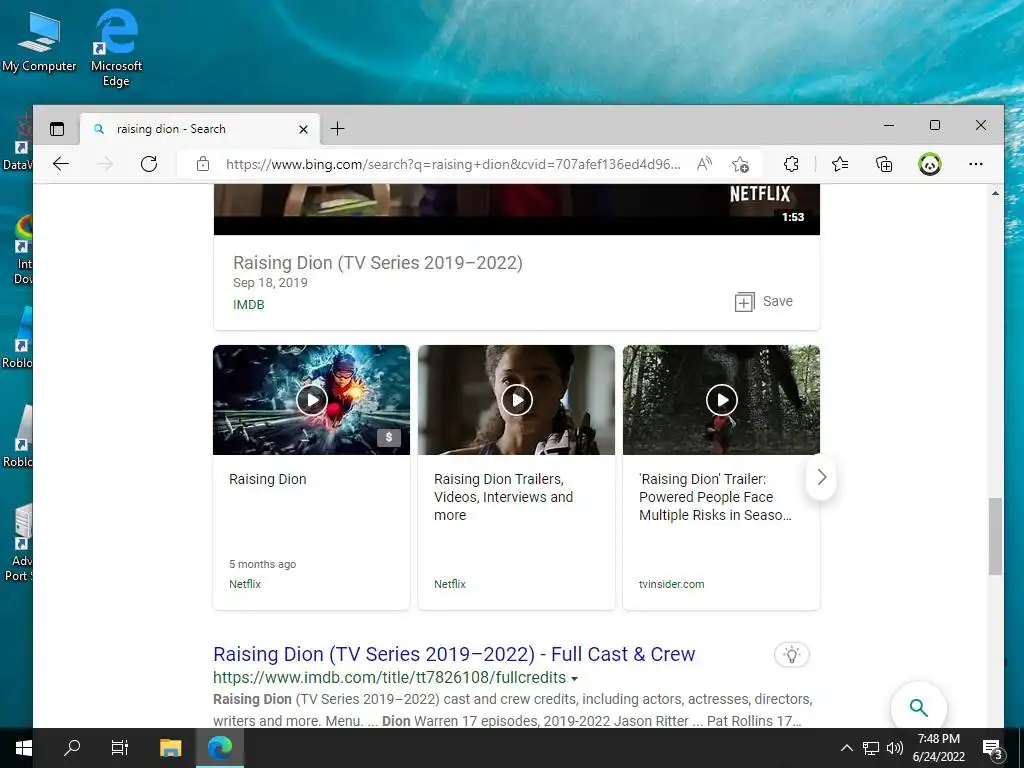Image resolution: width=1024 pixels, height=768 pixels.
Task: Open Raising Dion Full Cast & Crew result
Action: [454, 654]
